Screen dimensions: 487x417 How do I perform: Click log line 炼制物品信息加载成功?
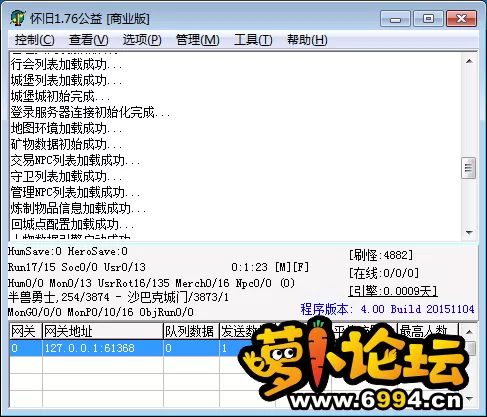(x=78, y=208)
